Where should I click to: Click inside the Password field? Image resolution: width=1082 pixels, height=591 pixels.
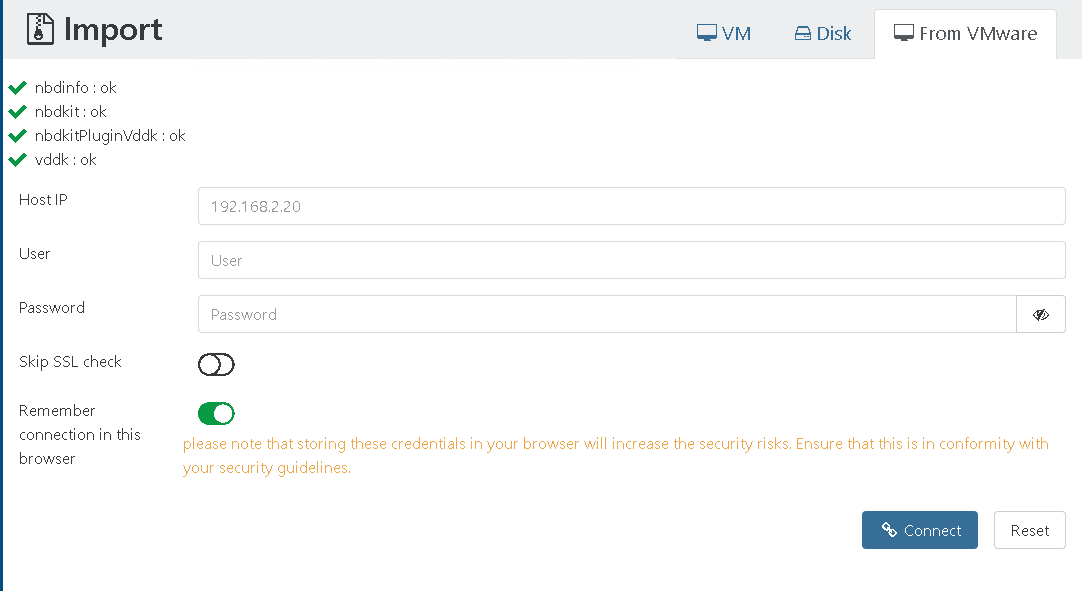(607, 314)
